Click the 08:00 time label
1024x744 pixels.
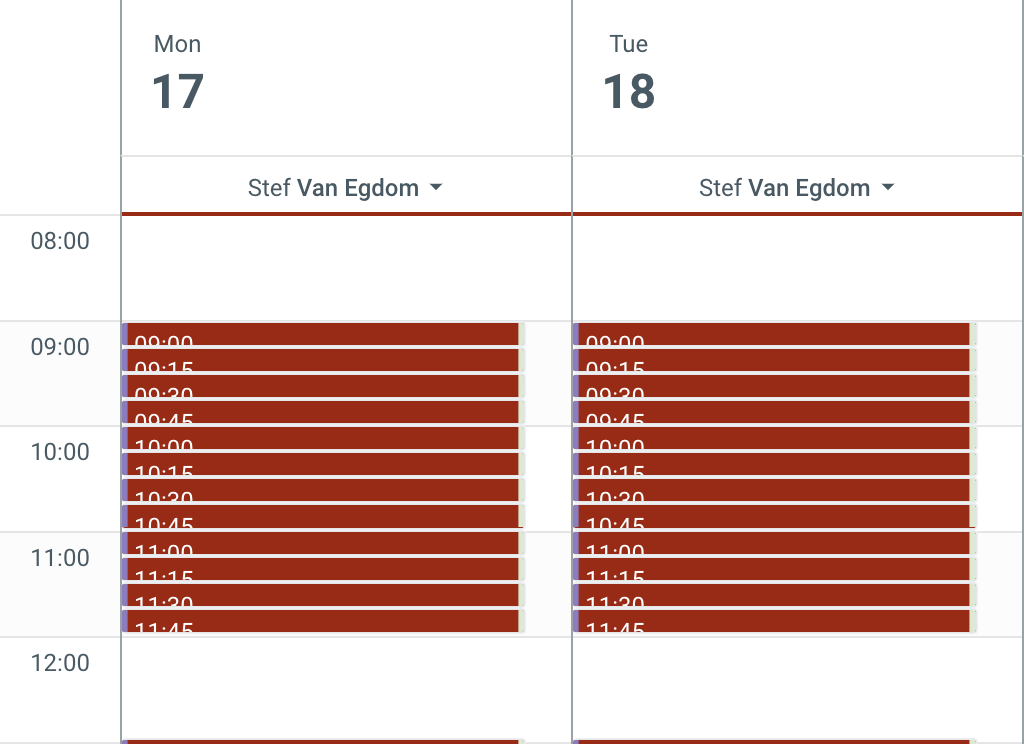click(60, 241)
